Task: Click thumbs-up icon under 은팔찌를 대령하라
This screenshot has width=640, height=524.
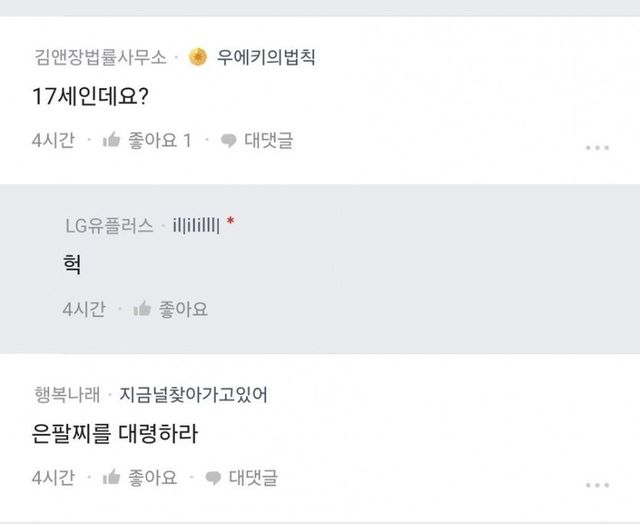Action: tap(112, 478)
